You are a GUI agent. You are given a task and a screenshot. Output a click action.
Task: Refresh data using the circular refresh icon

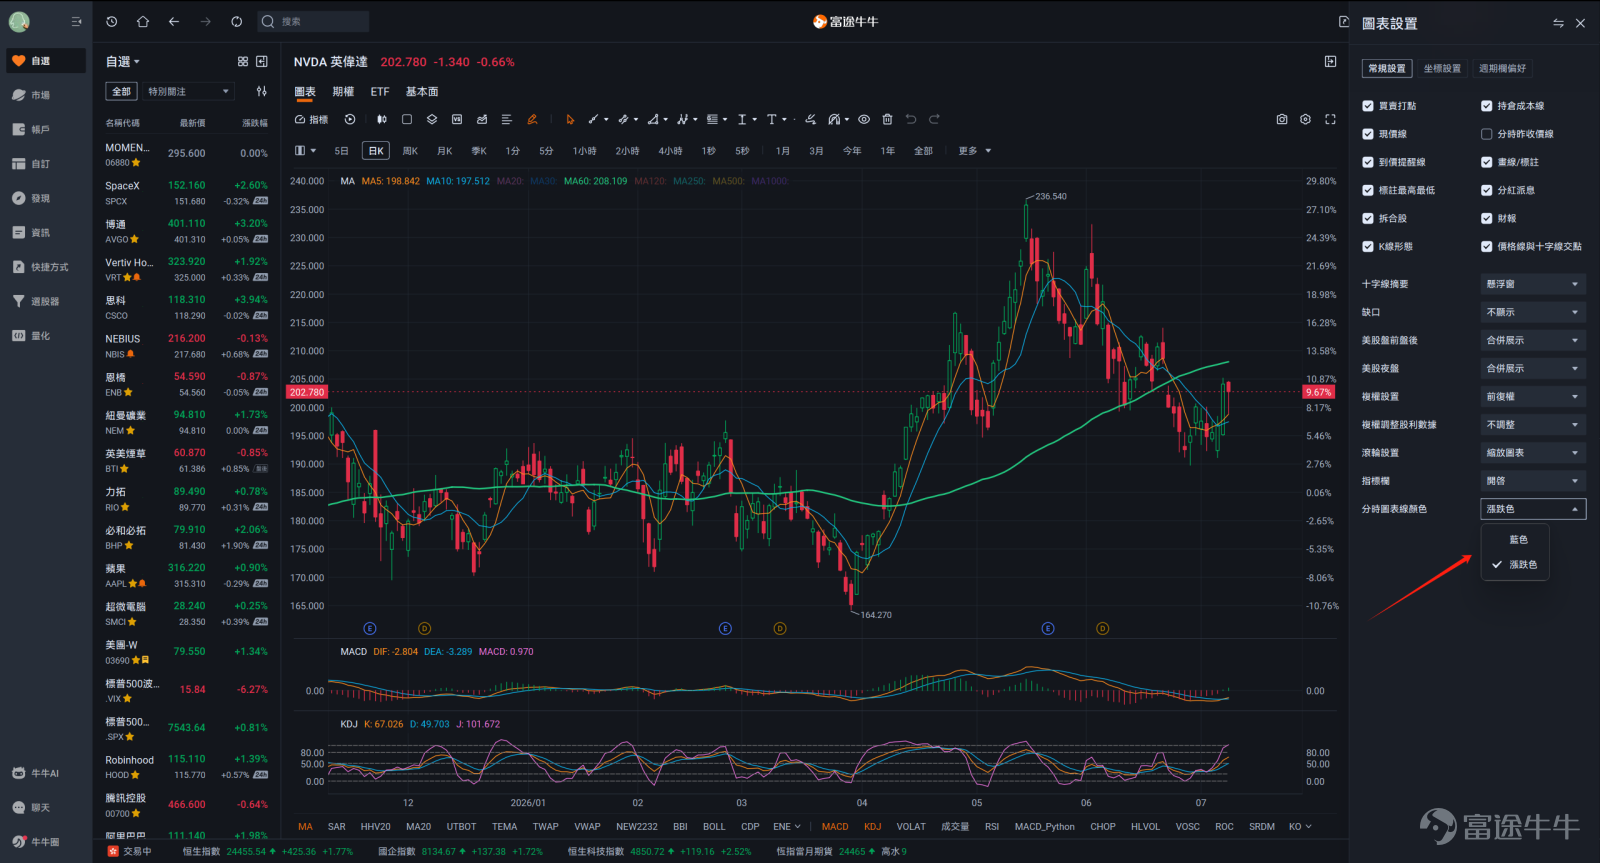(237, 21)
